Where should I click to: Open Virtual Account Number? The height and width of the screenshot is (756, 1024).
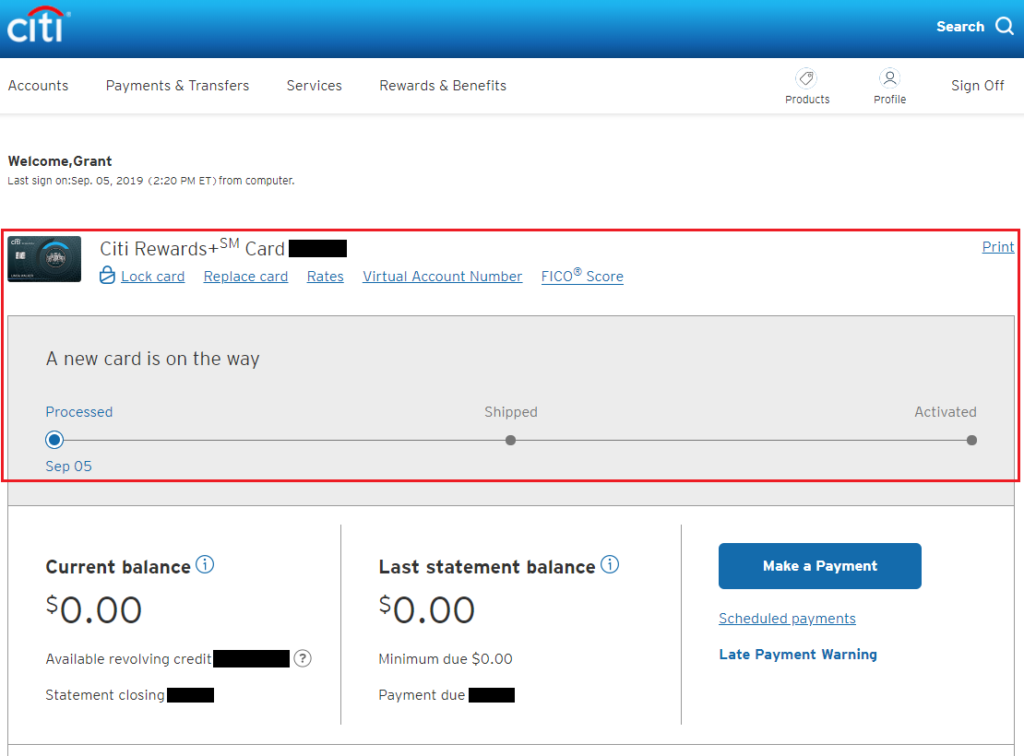pyautogui.click(x=442, y=276)
